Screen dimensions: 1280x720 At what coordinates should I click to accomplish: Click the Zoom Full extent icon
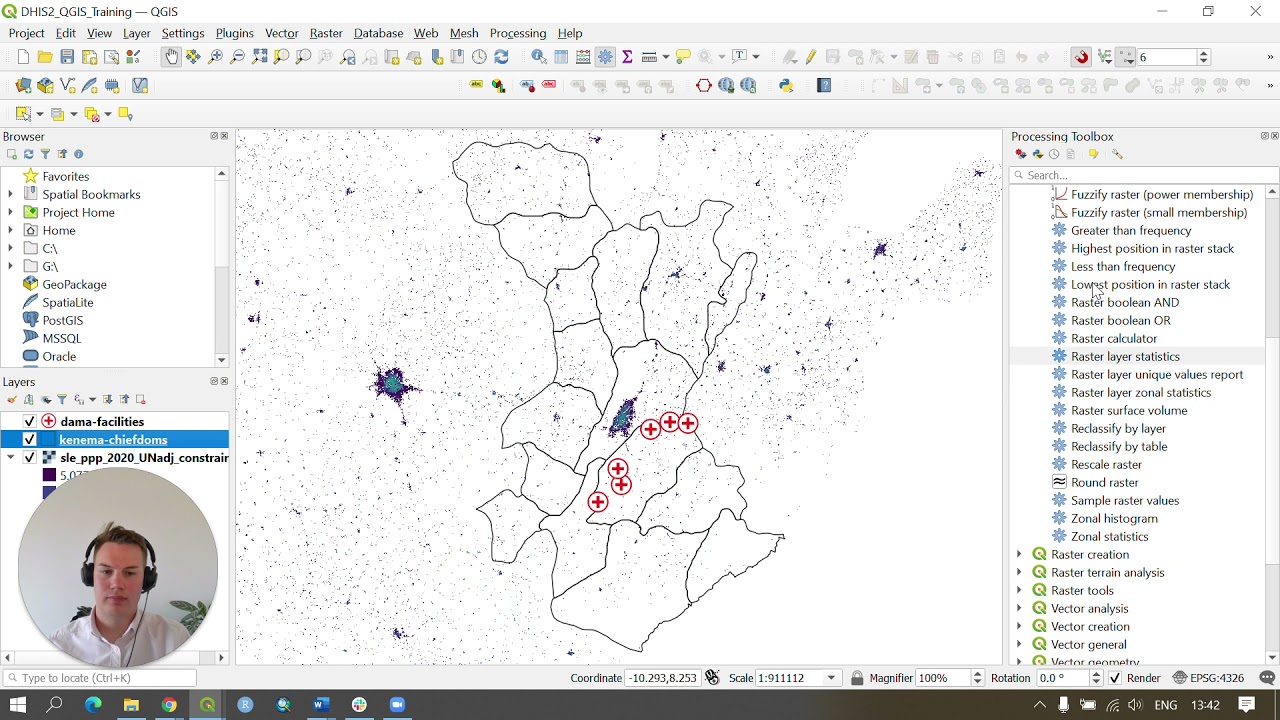pos(259,57)
